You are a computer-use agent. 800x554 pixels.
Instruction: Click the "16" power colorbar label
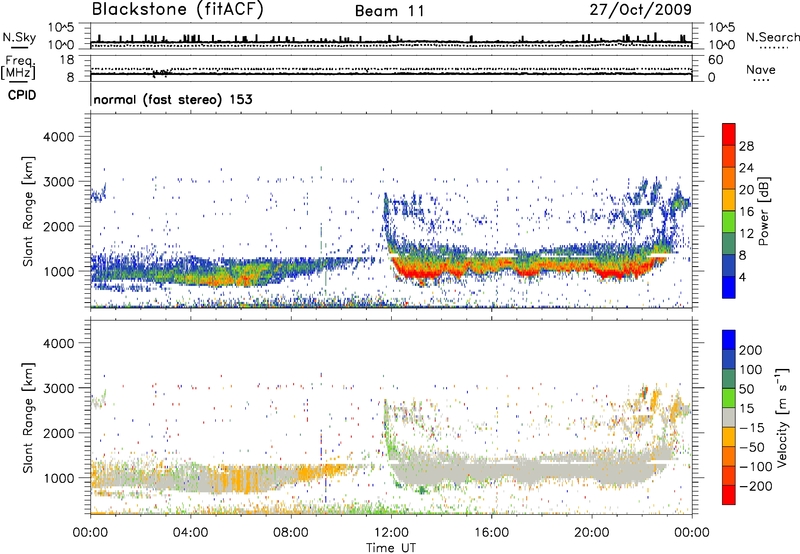746,212
